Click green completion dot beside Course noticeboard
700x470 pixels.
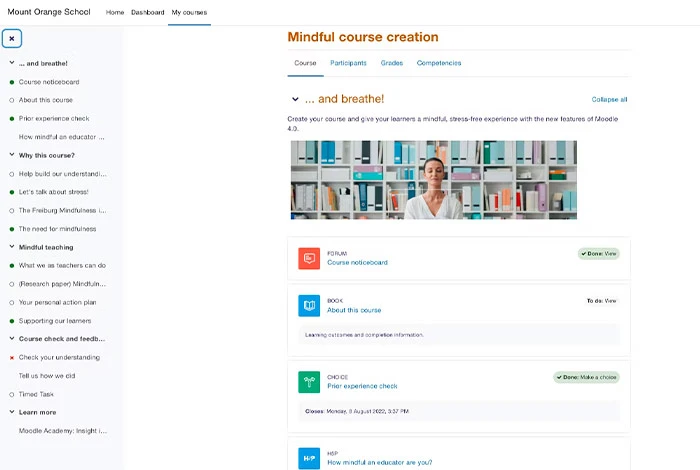pyautogui.click(x=11, y=82)
